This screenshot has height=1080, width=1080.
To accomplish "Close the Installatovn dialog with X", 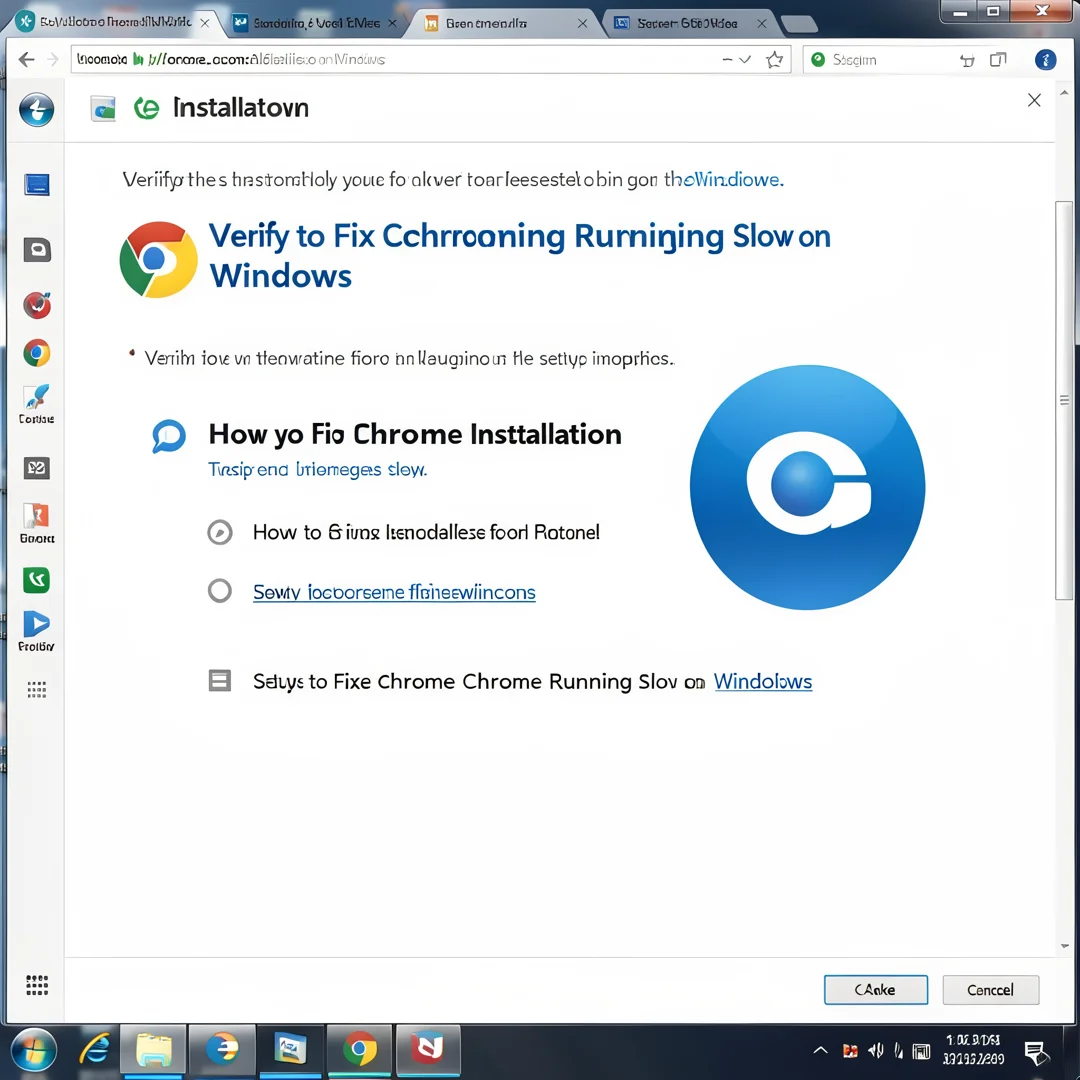I will (x=1034, y=101).
